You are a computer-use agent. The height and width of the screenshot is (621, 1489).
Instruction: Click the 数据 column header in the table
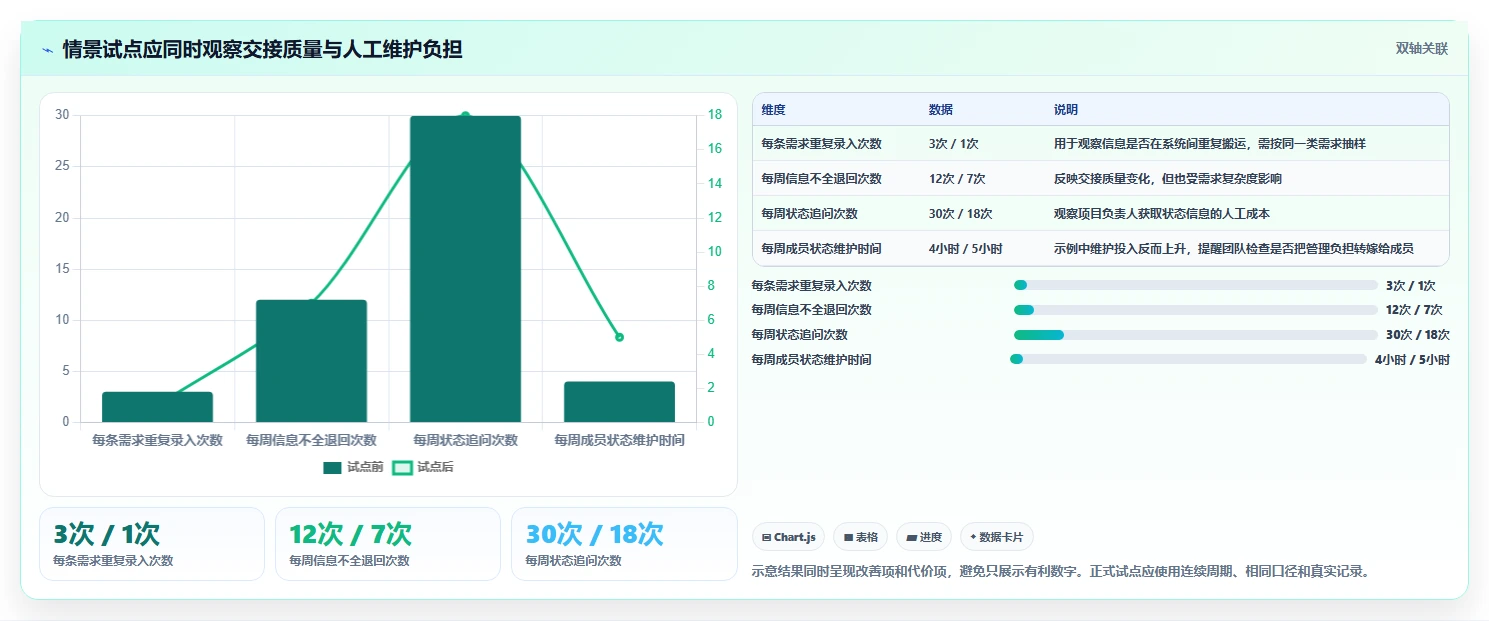pyautogui.click(x=940, y=110)
